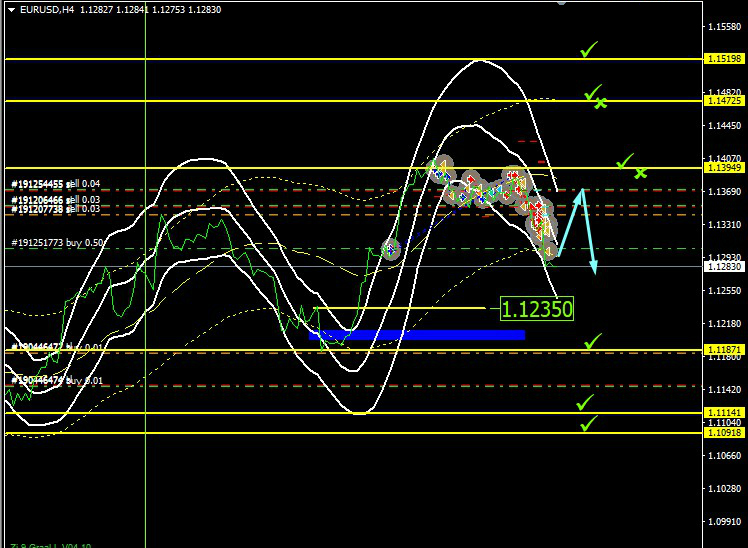Click the green checkmark above the 1.10918 line
Viewport: 748px width, 548px height.
(588, 424)
